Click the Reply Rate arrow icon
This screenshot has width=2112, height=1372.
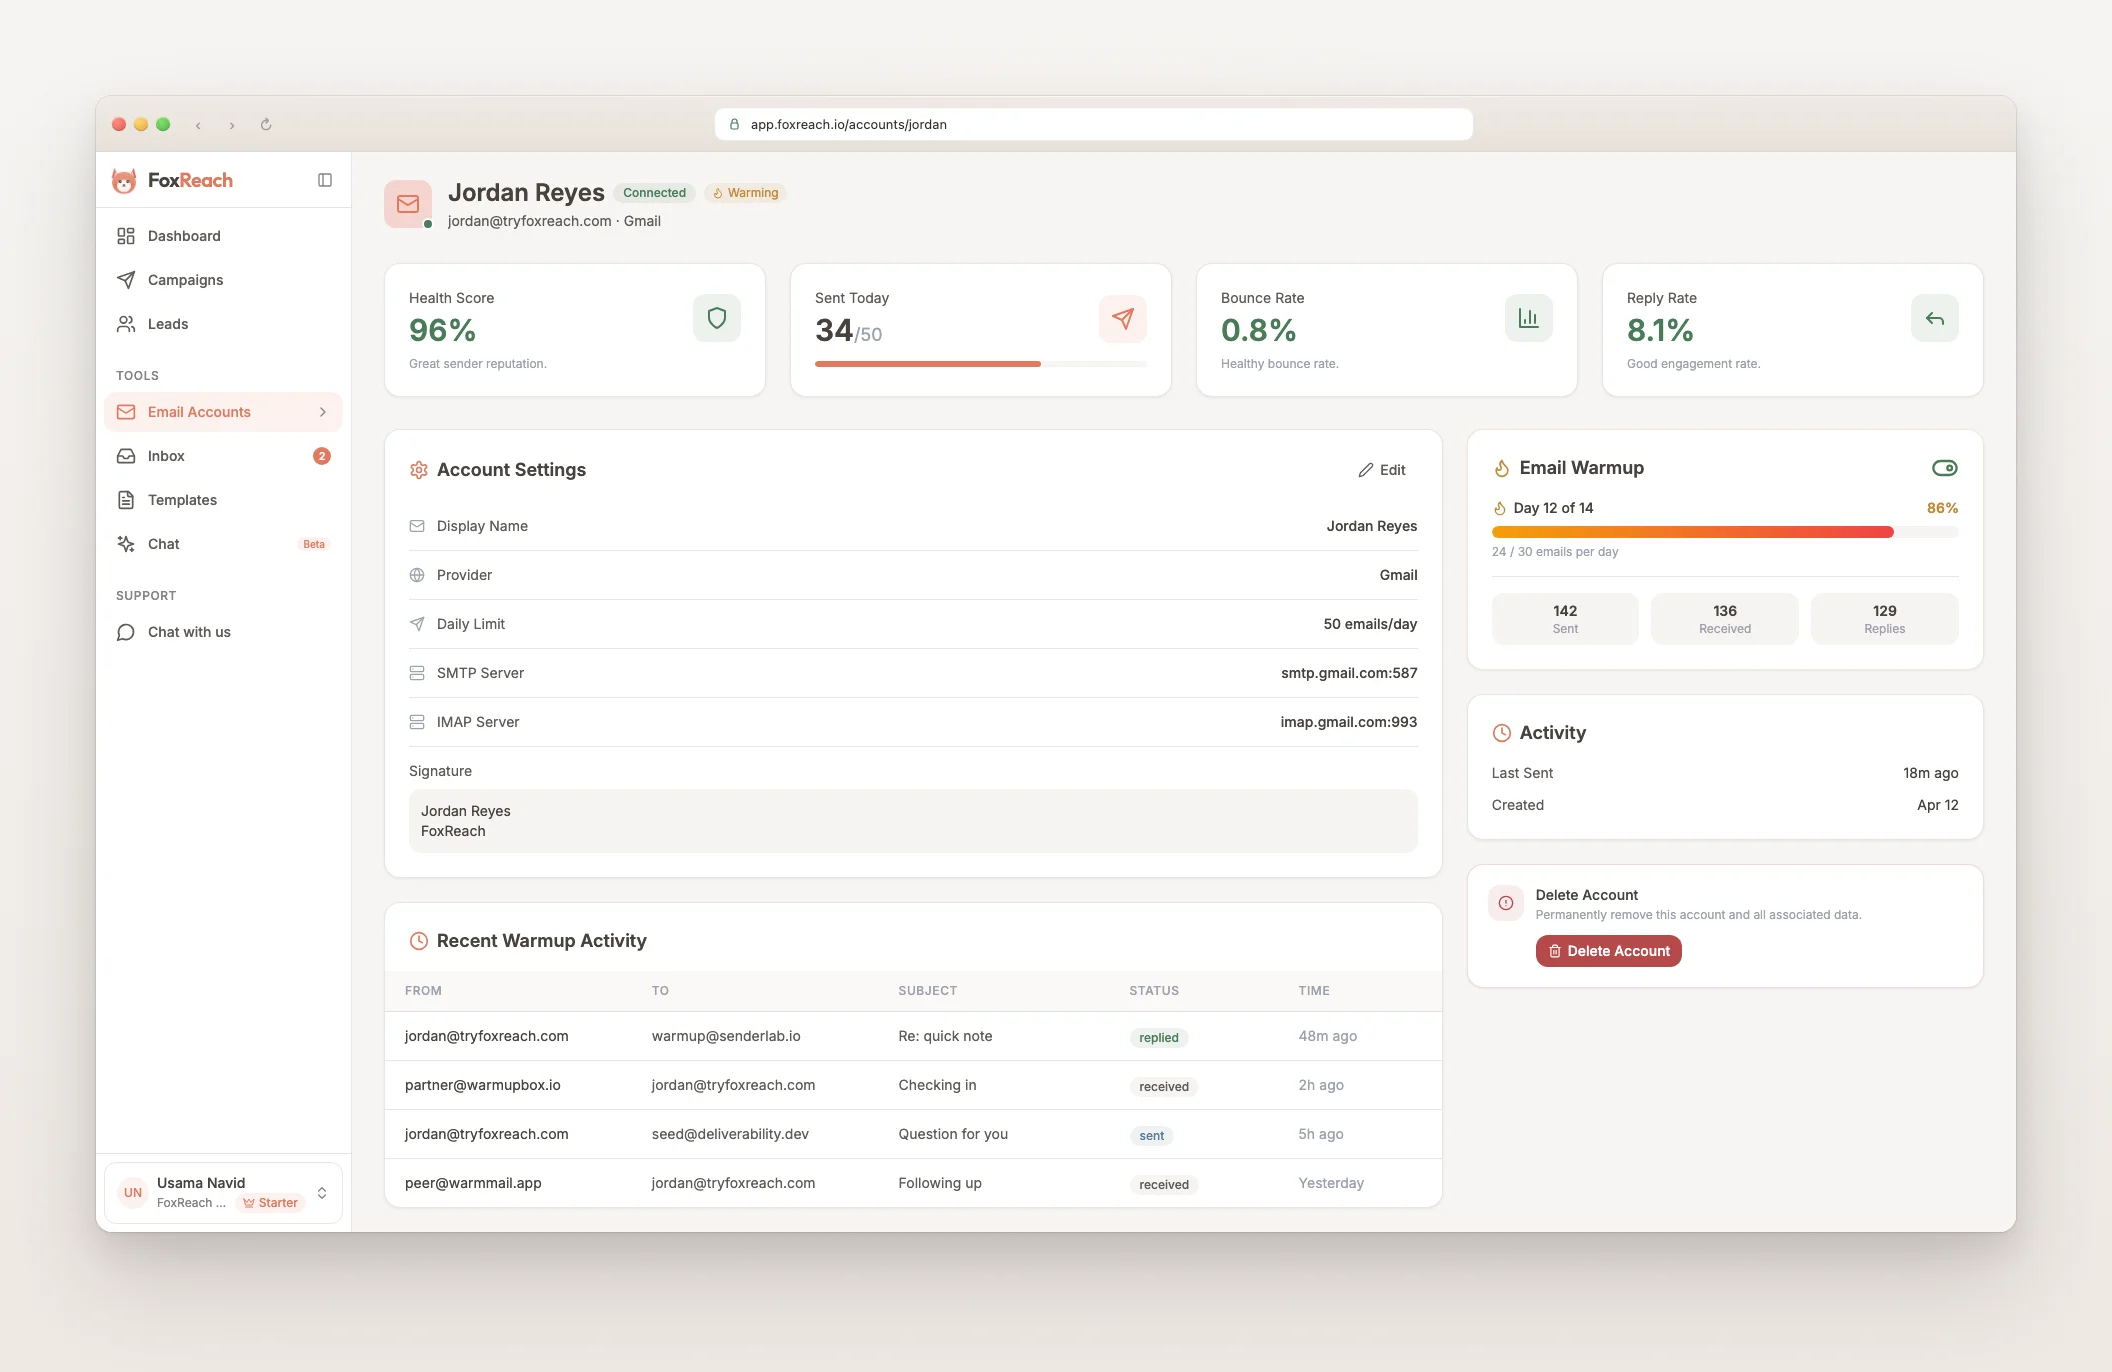point(1934,318)
